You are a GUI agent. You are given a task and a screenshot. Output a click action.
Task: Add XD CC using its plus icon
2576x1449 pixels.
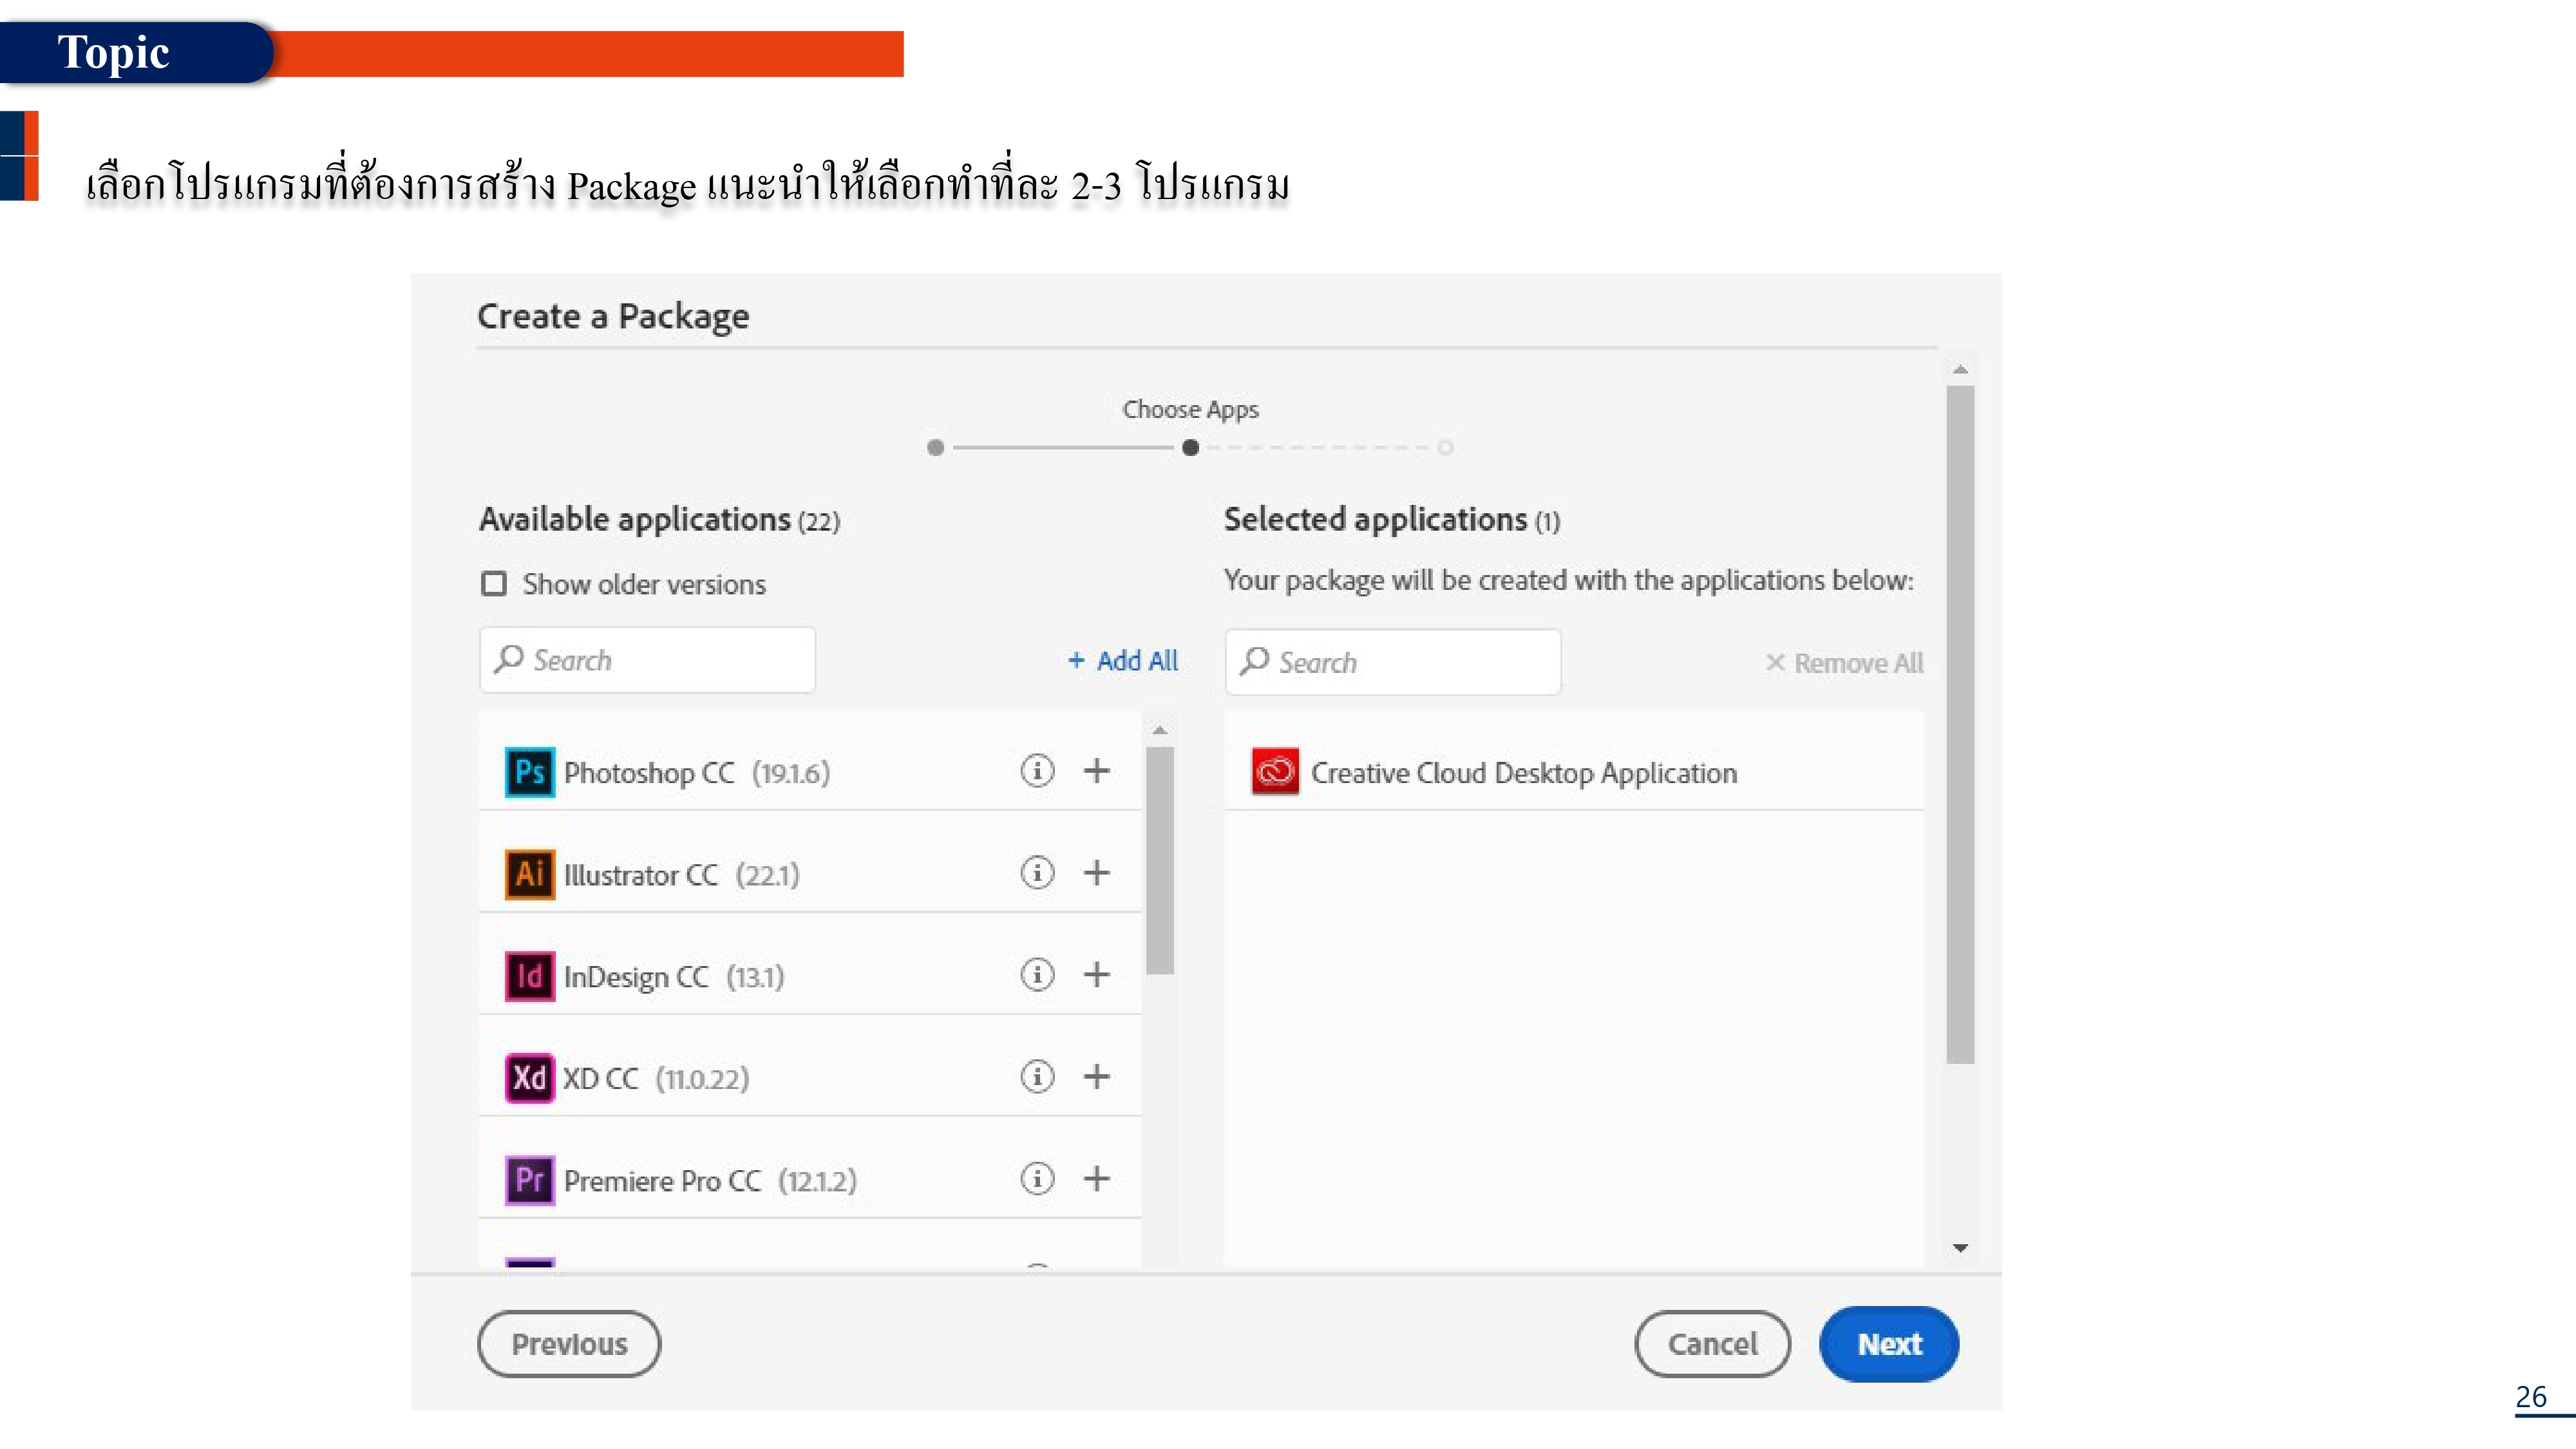click(1097, 1077)
